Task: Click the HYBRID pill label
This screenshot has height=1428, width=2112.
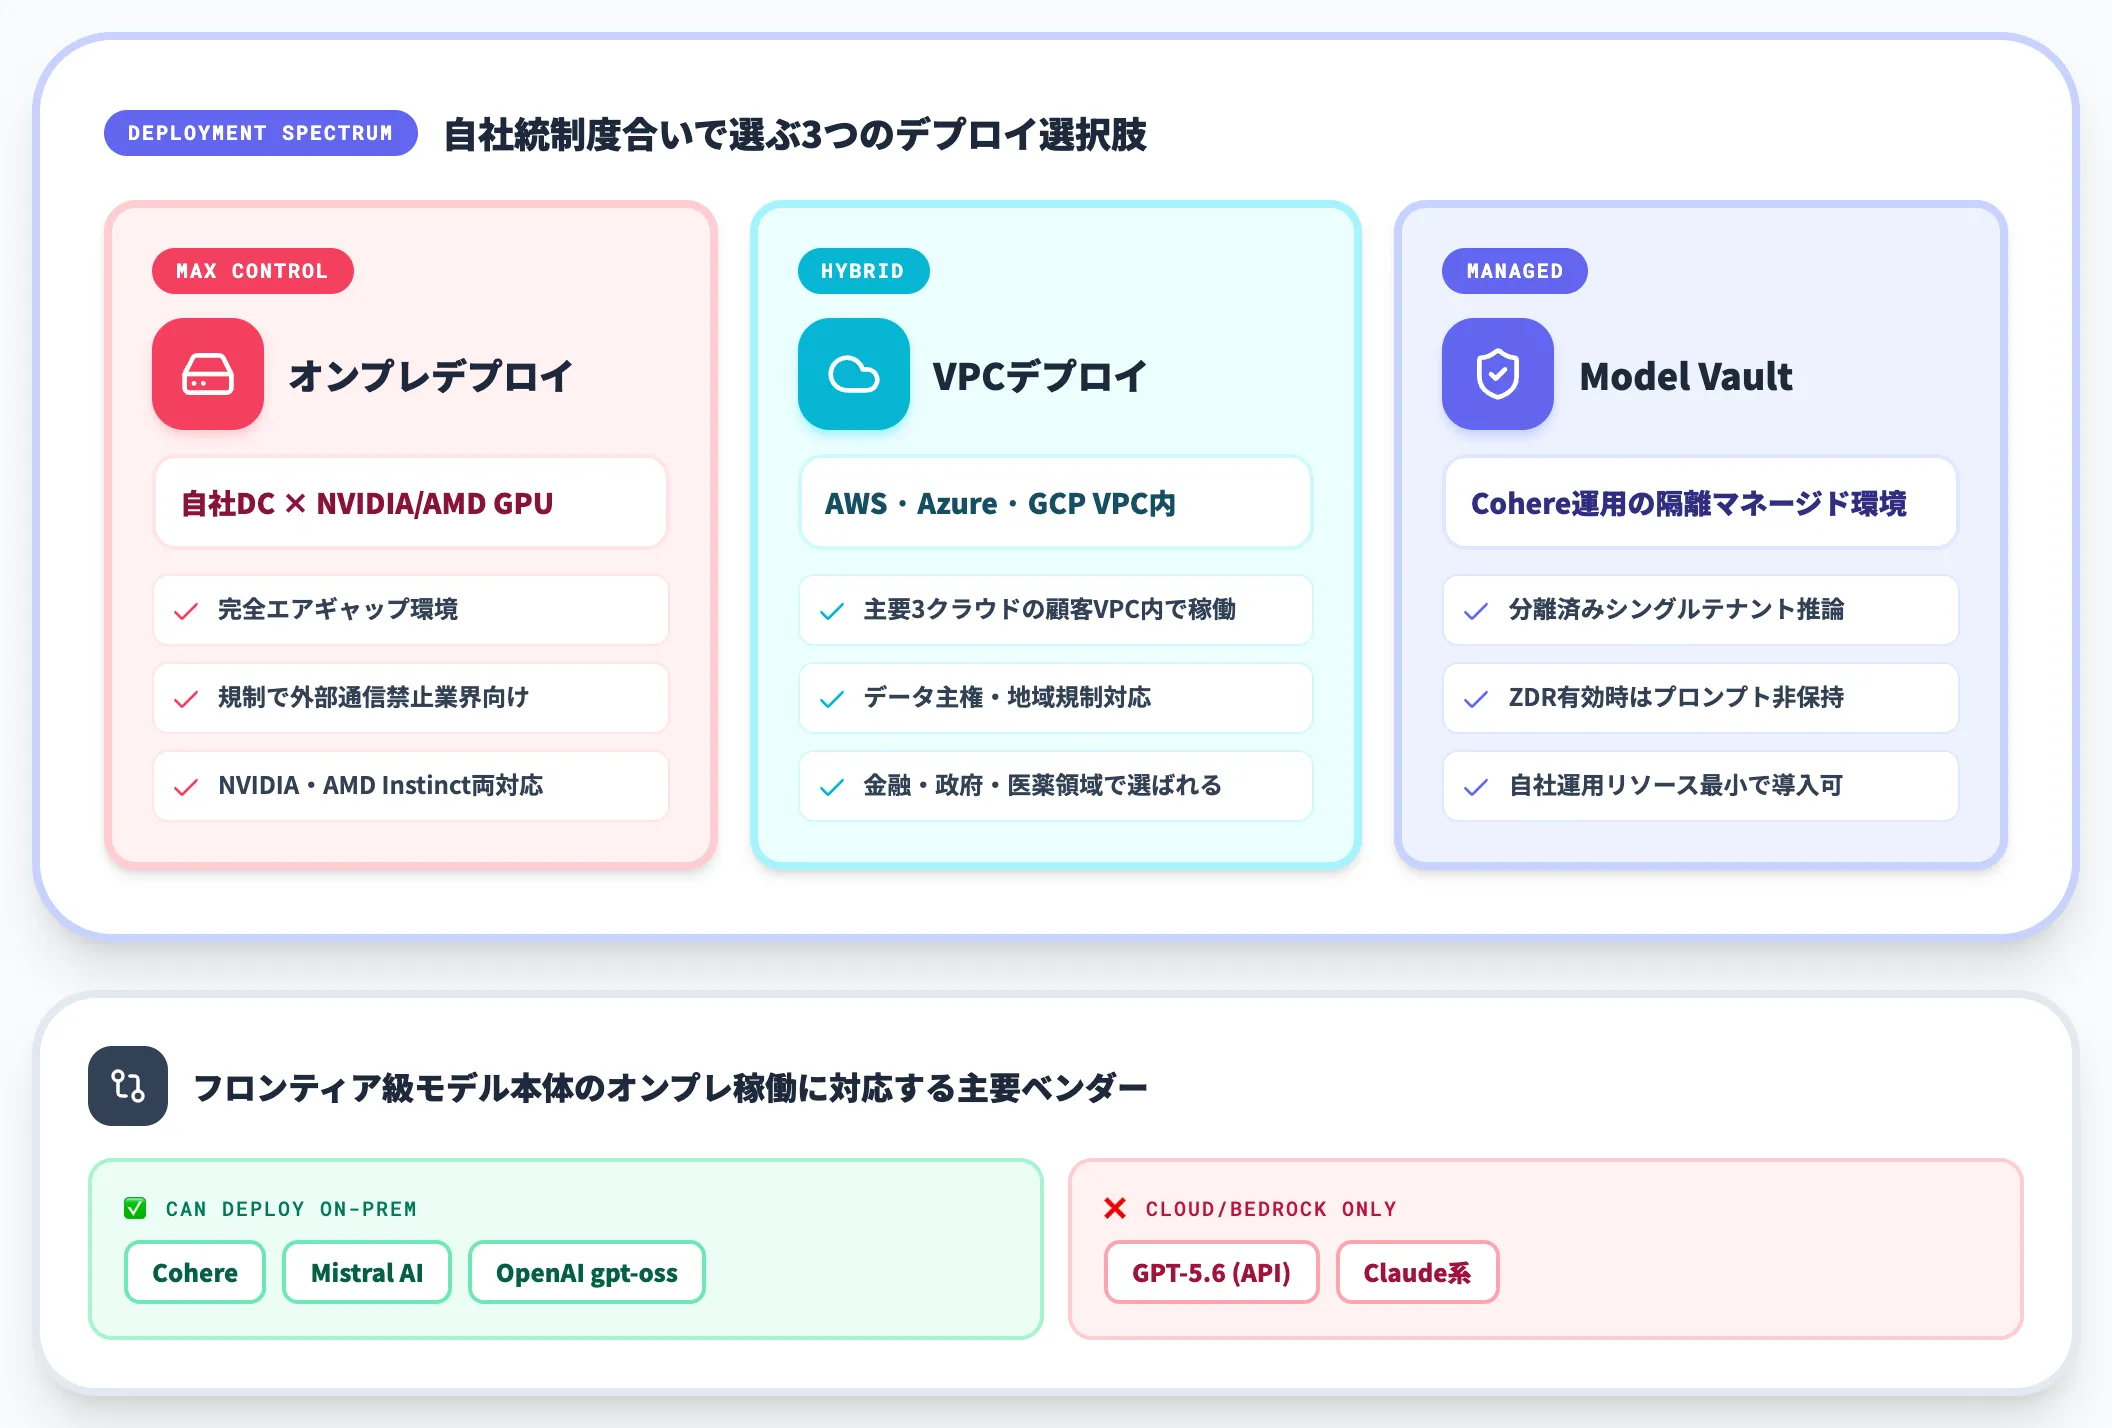Action: pyautogui.click(x=864, y=271)
